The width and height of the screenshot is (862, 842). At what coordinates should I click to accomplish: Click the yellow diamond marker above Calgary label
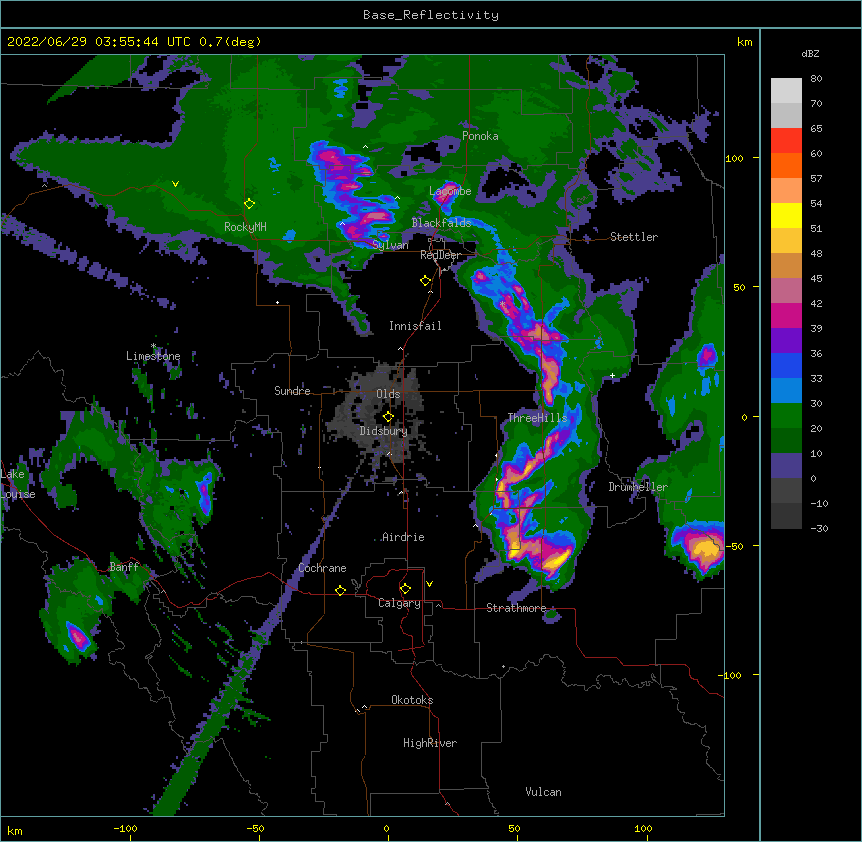coord(405,589)
